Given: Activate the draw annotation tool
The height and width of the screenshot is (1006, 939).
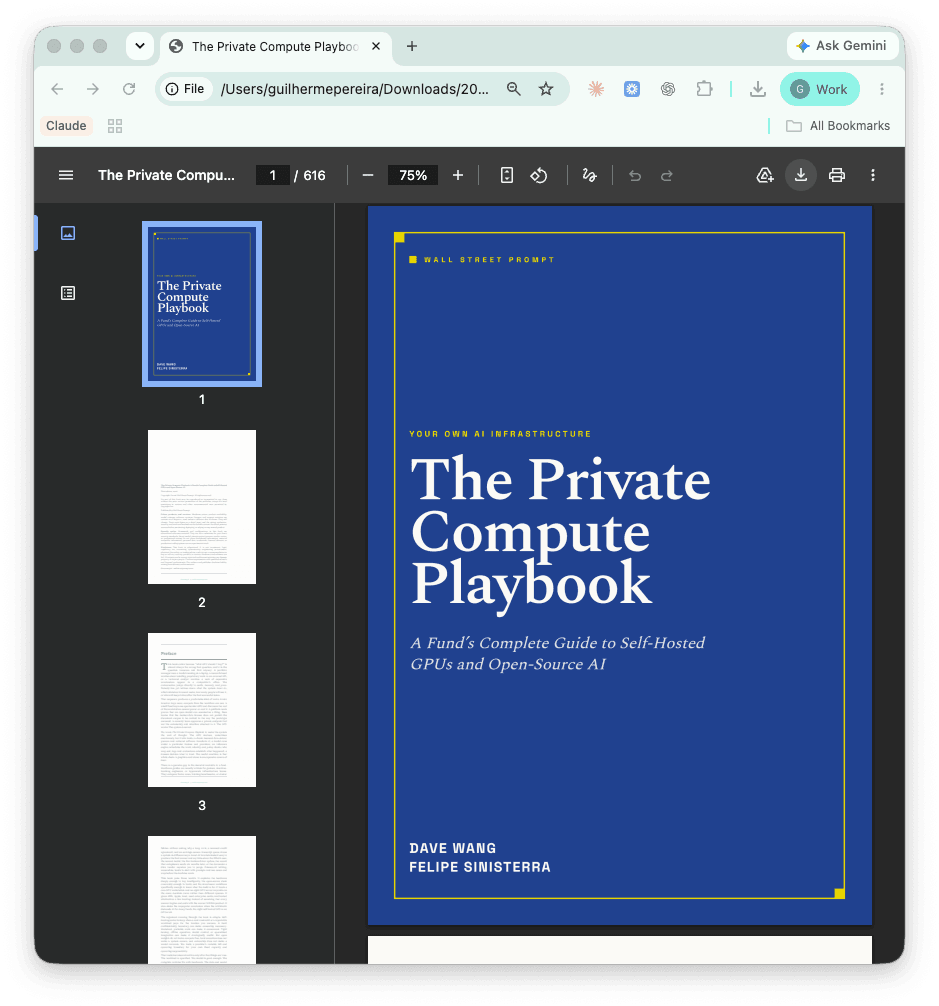Looking at the screenshot, I should 589,175.
